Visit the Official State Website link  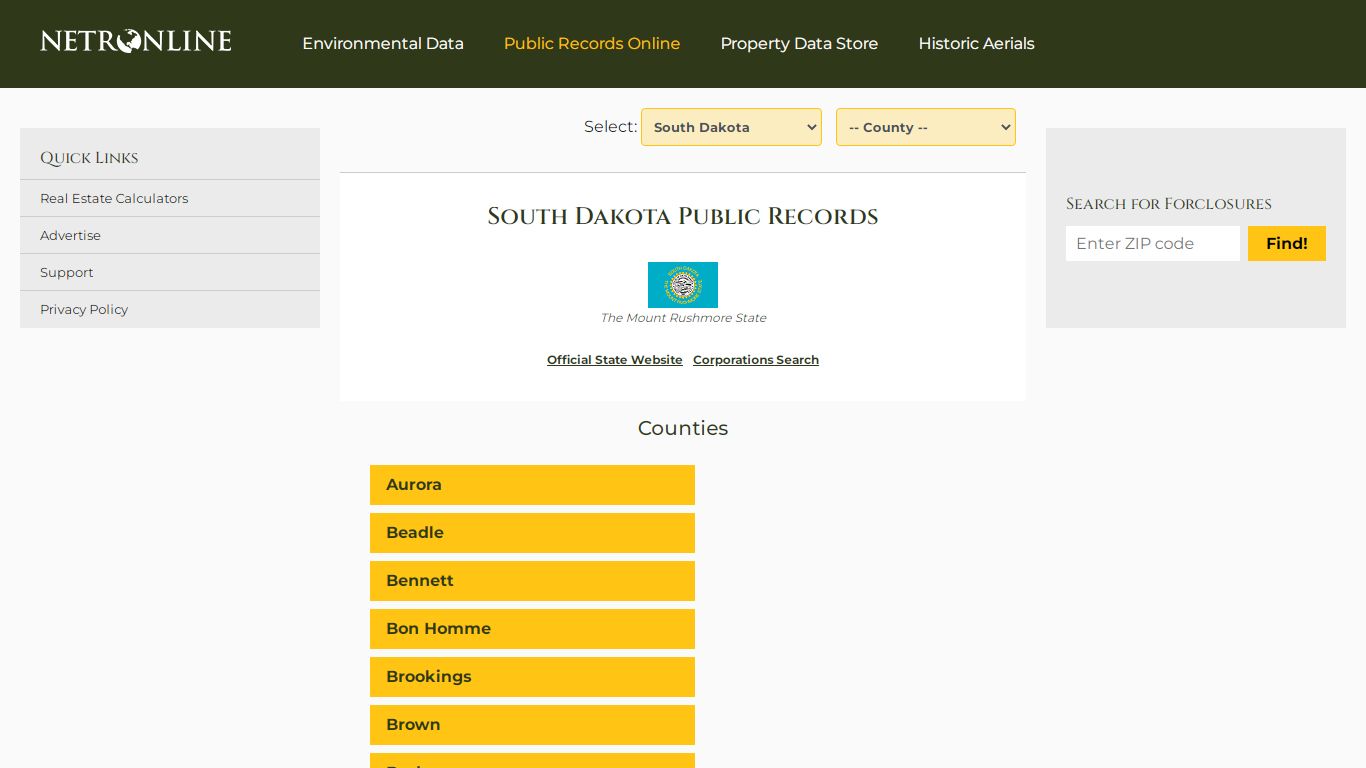coord(615,360)
